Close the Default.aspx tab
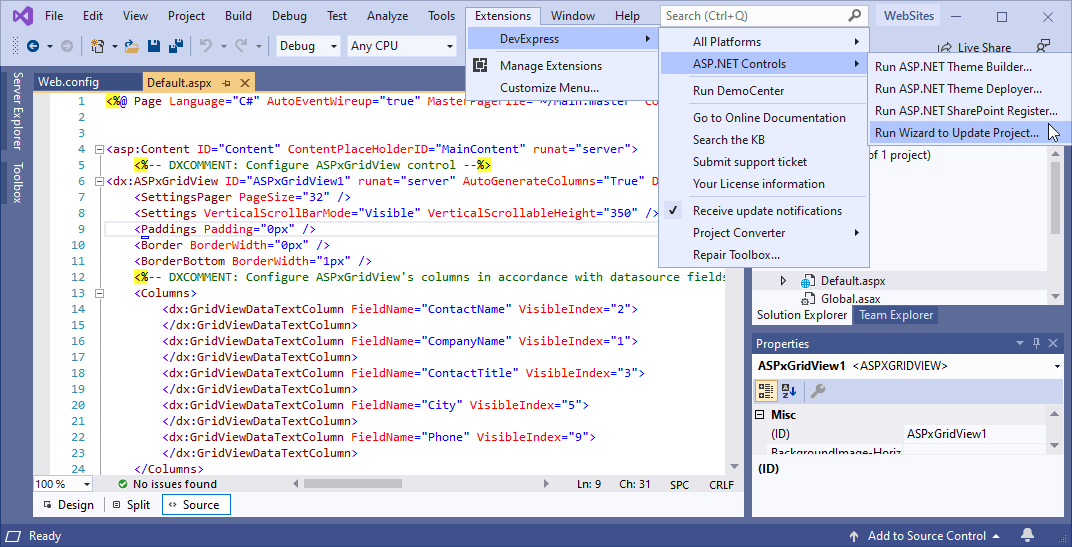This screenshot has height=547, width=1072. [245, 83]
